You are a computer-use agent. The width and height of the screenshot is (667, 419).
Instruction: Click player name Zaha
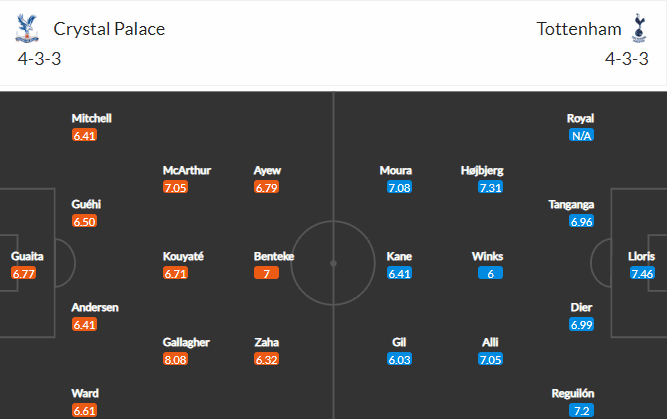tap(266, 342)
